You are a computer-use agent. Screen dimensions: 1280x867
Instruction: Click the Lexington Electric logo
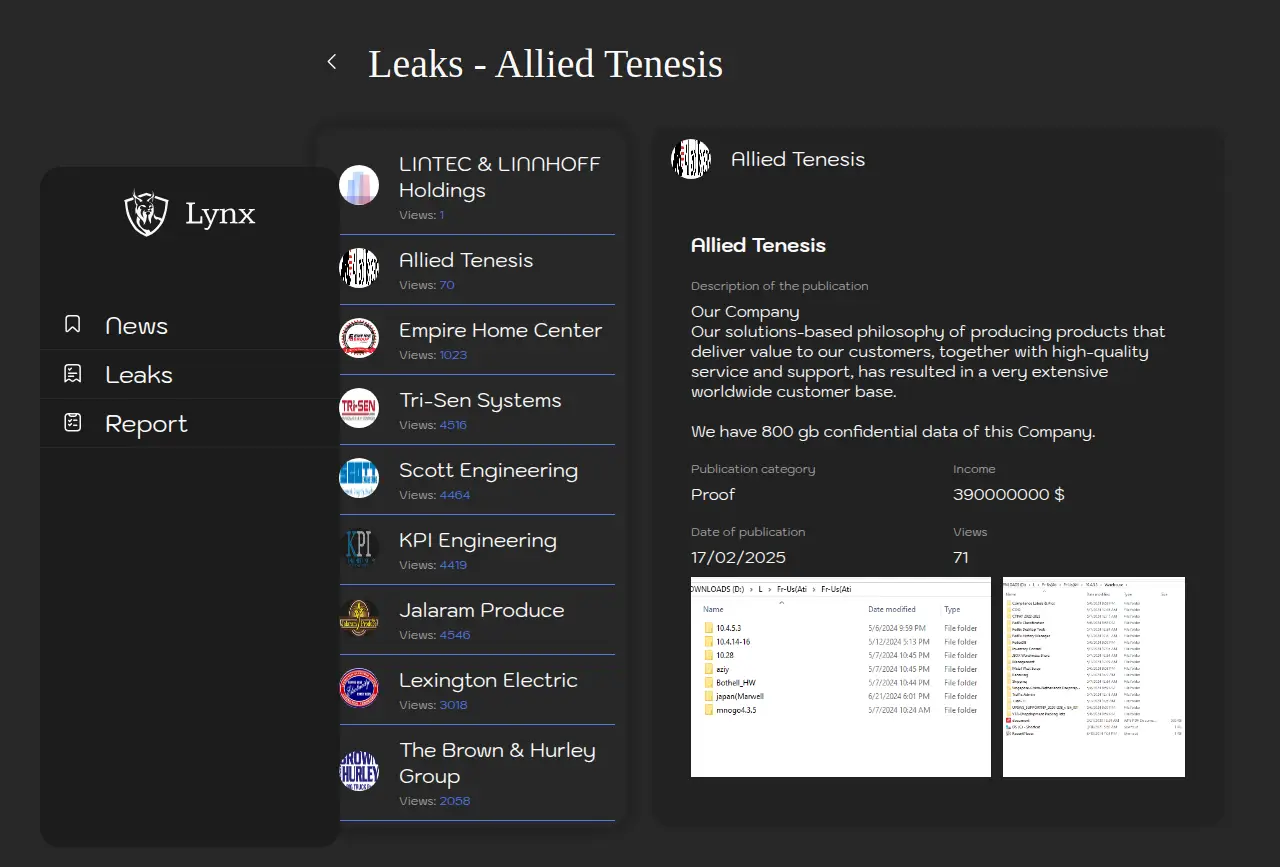point(359,688)
